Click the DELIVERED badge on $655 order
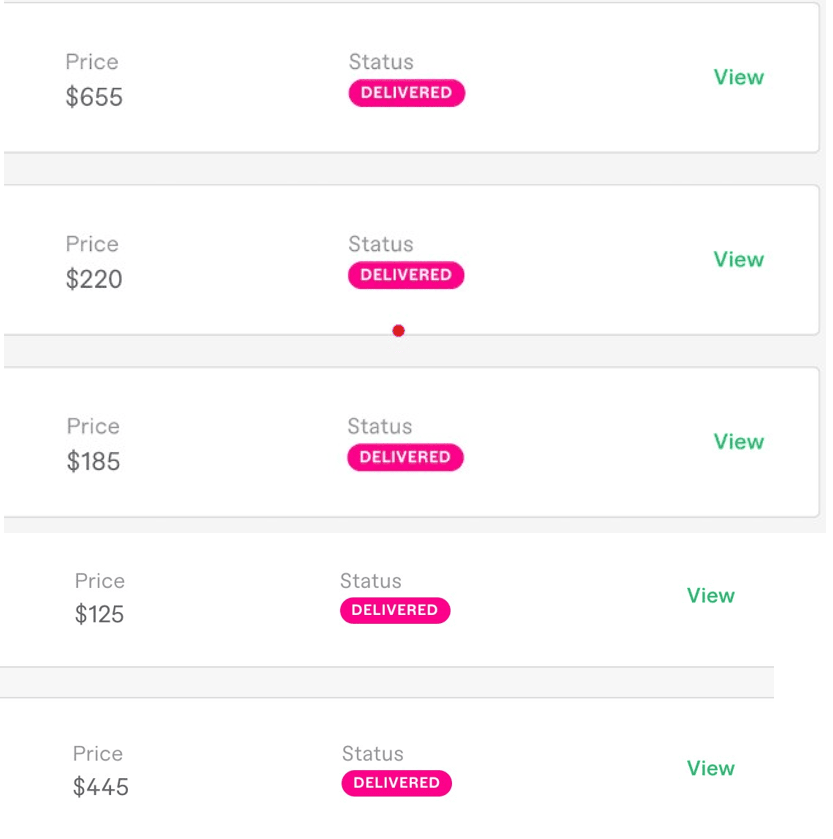Image resolution: width=833 pixels, height=839 pixels. 406,93
